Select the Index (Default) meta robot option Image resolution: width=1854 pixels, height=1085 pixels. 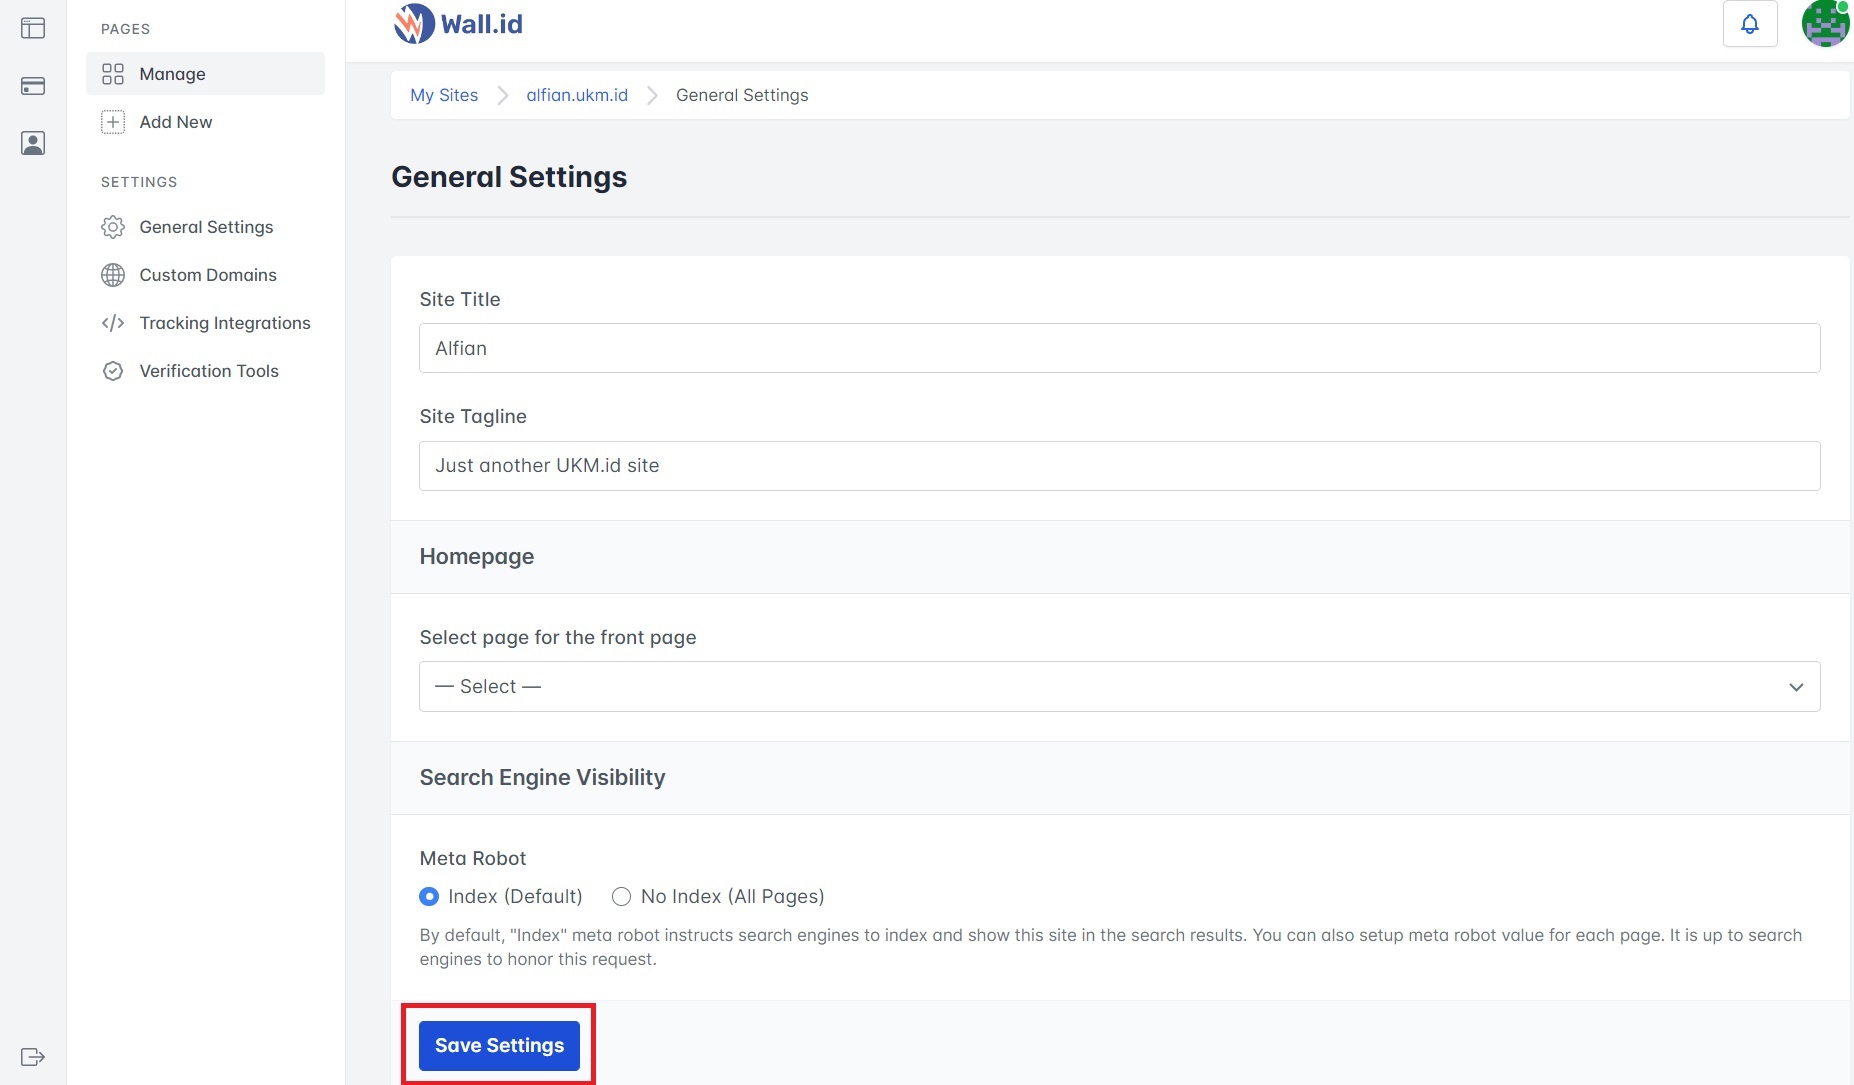[429, 897]
